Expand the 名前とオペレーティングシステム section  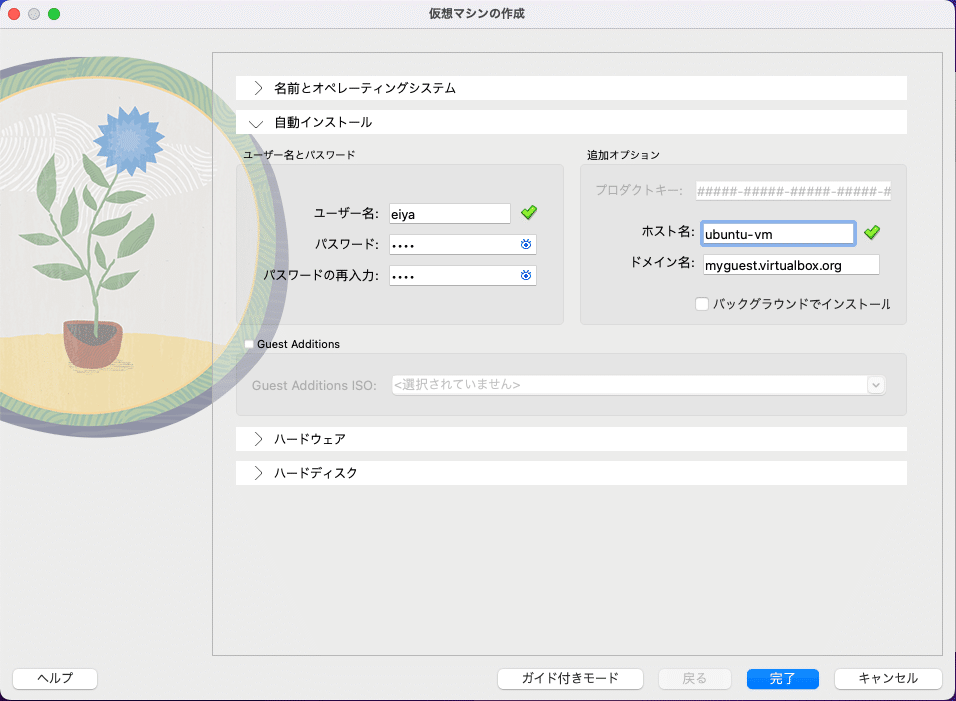pyautogui.click(x=571, y=88)
